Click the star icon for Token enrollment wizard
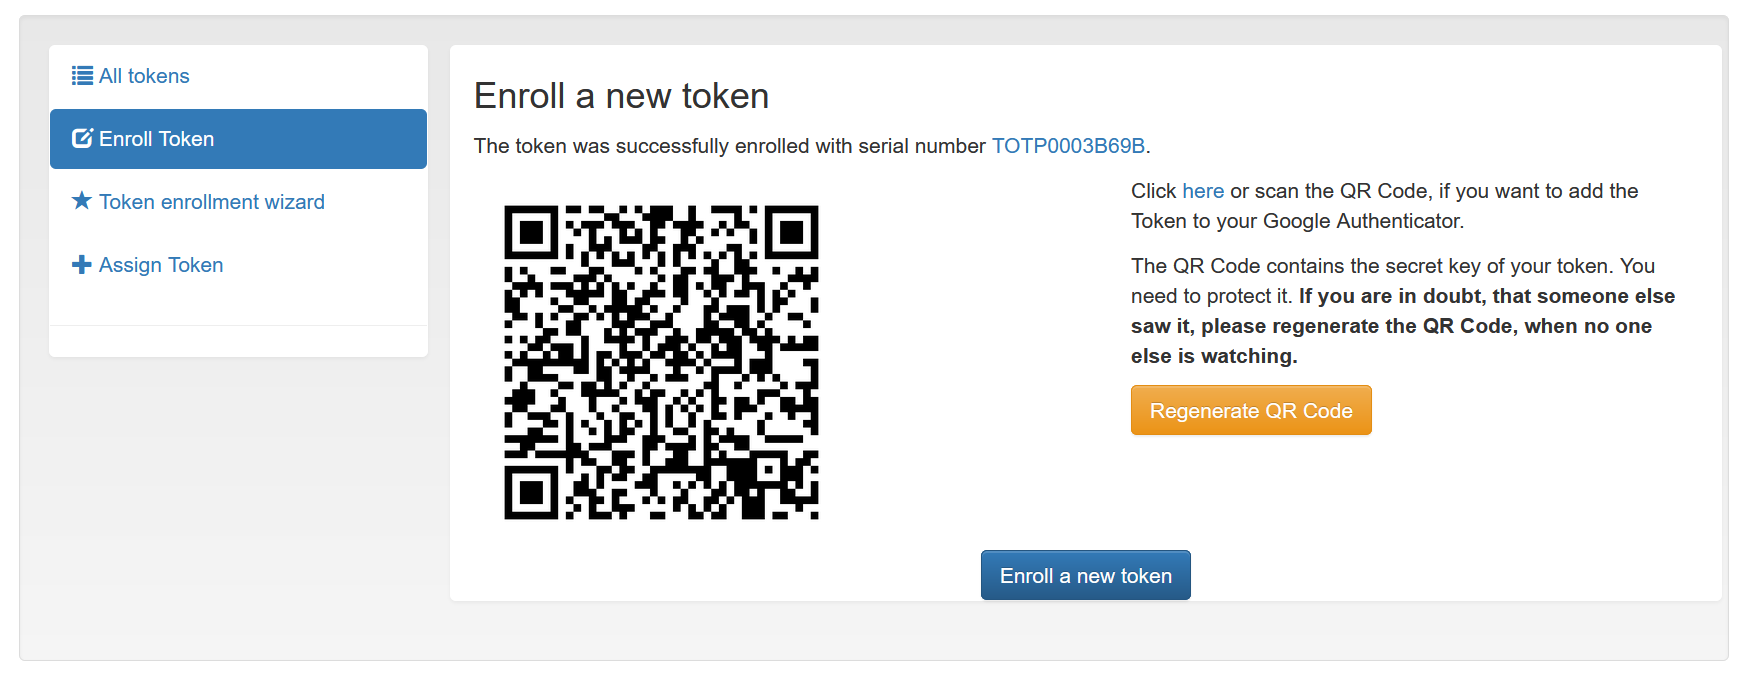 click(x=81, y=201)
